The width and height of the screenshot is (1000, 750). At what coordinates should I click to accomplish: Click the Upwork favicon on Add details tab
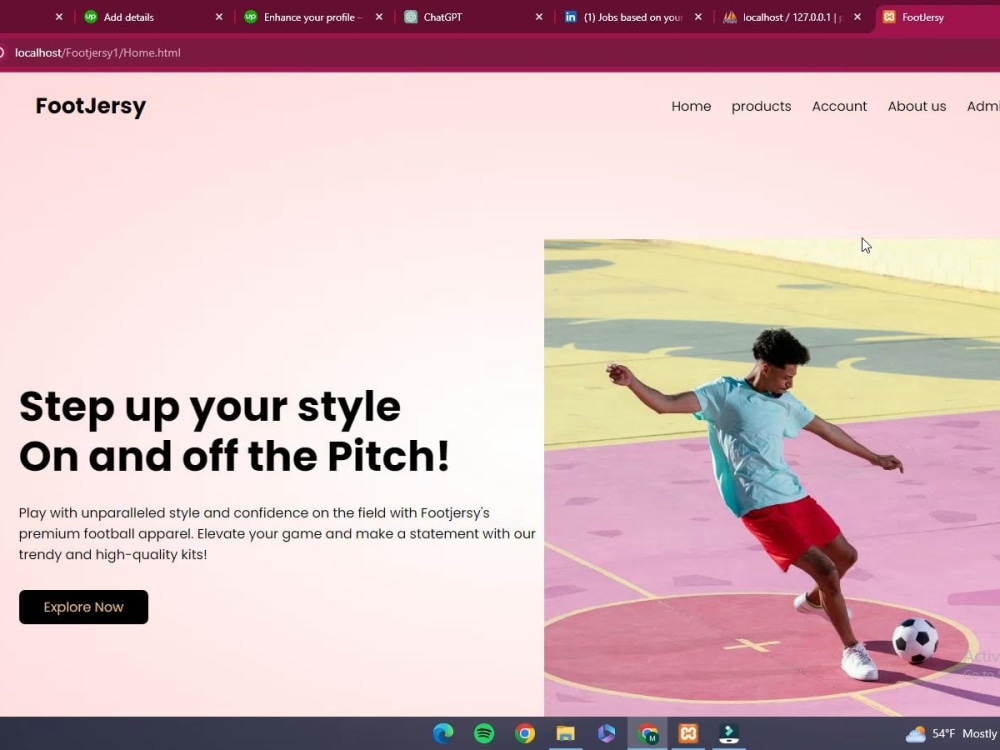(x=91, y=17)
